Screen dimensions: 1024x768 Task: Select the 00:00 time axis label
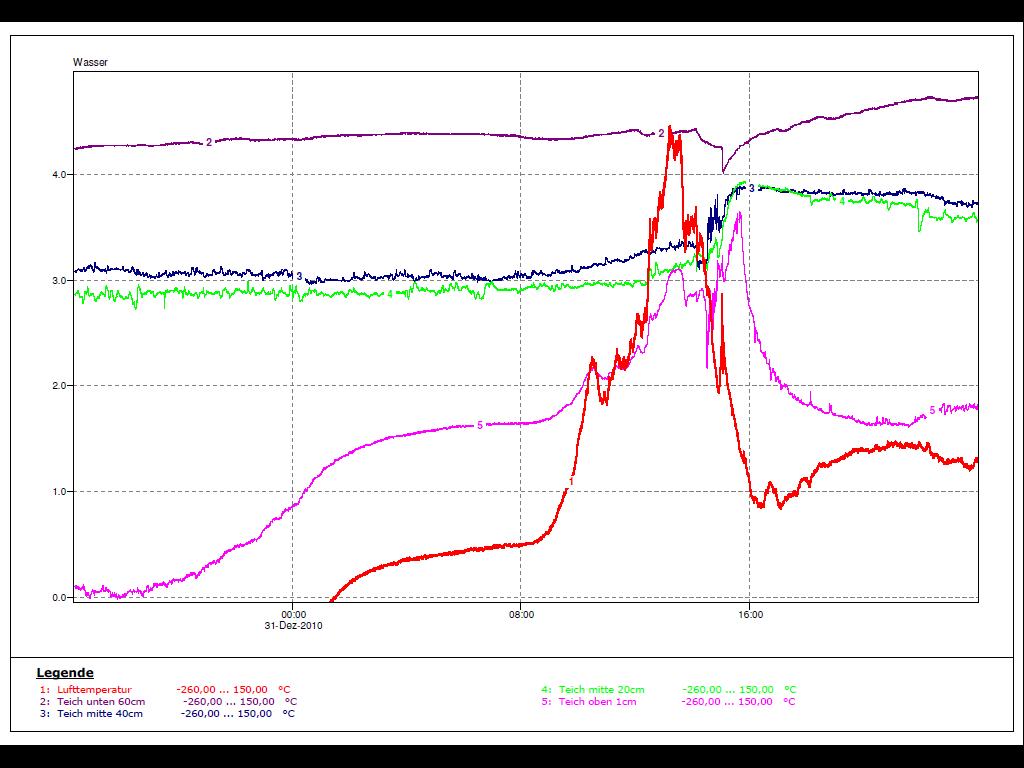coord(293,615)
